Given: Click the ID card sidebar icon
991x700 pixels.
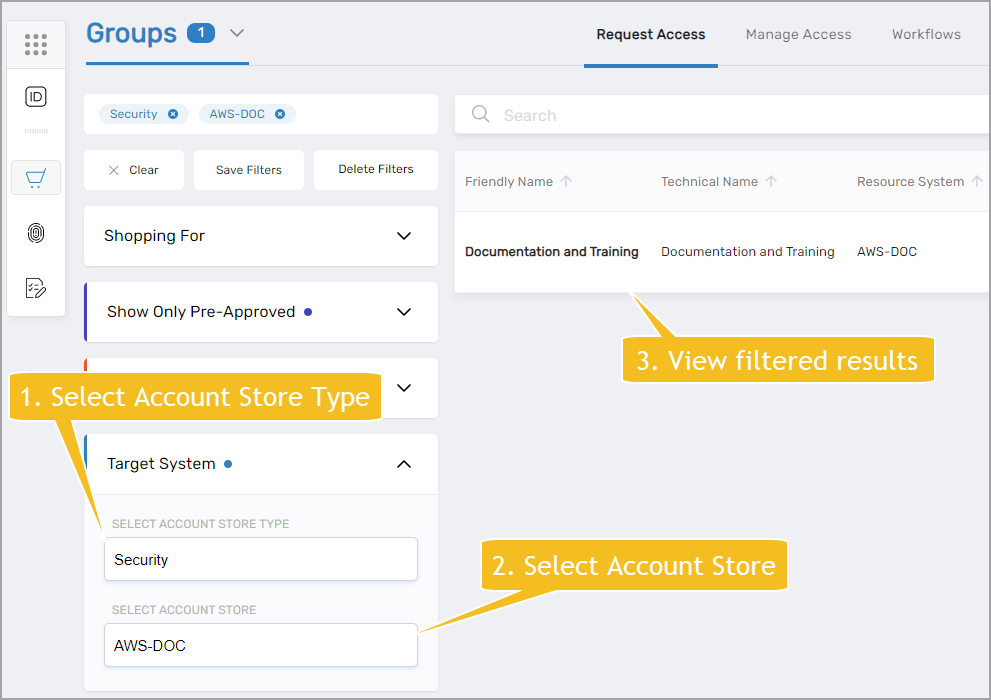Looking at the screenshot, I should tap(36, 97).
